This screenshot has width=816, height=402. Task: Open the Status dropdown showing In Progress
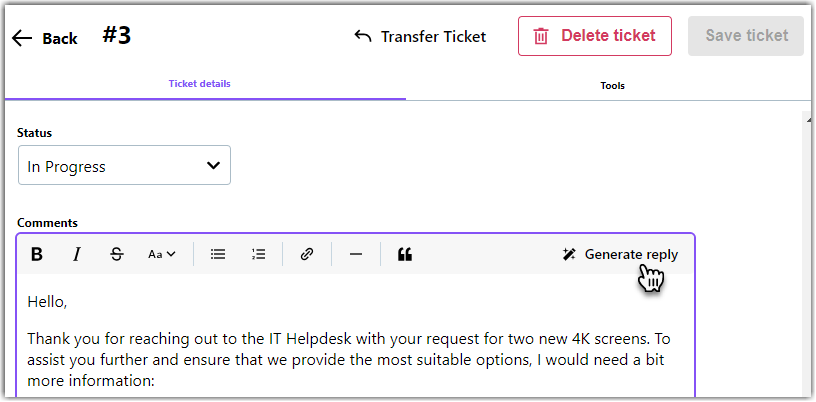click(x=124, y=165)
